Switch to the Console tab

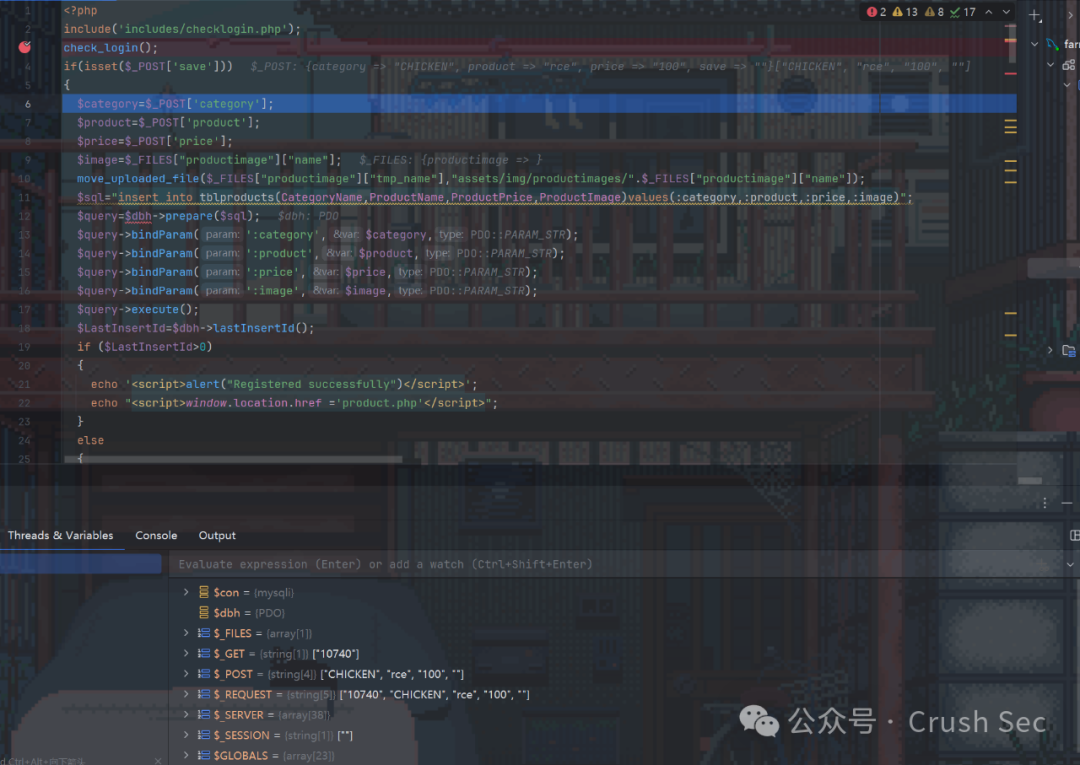[156, 535]
